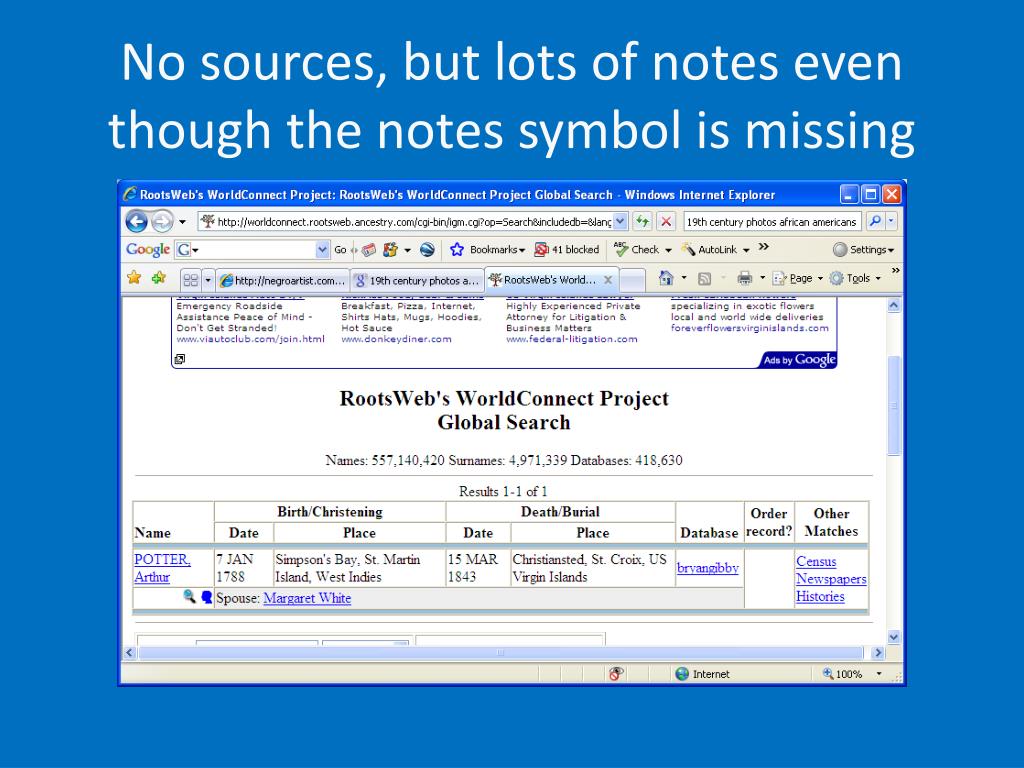
Task: Click the Go button on the Google toolbar
Action: [340, 249]
